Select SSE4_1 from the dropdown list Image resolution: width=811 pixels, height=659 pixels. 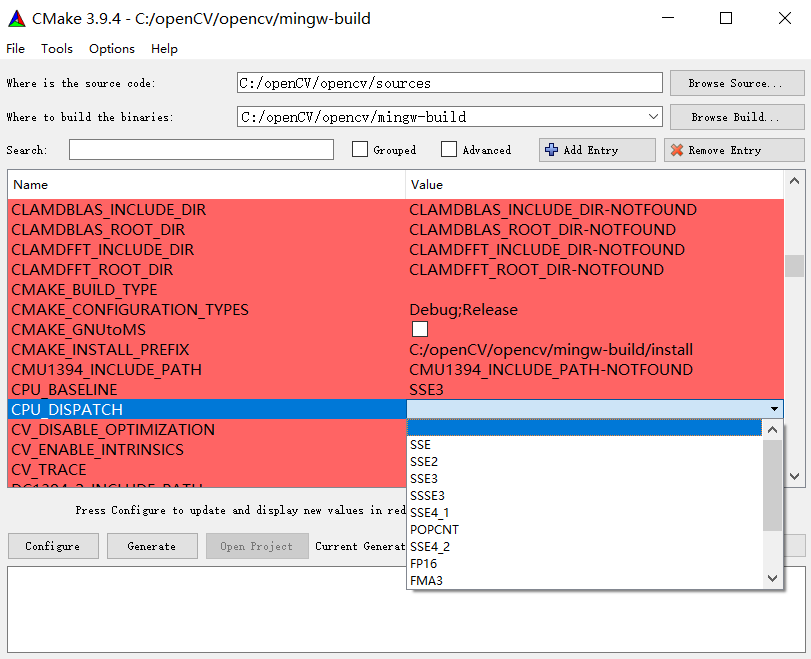click(x=585, y=513)
